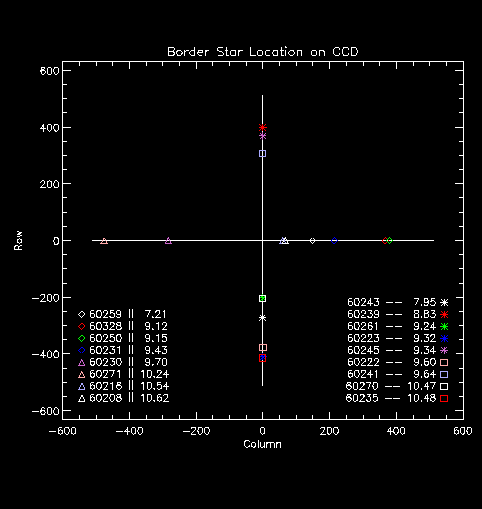This screenshot has width=482, height=509.
Task: Click the '600' tick label on the Row axis
Action: [x=50, y=71]
